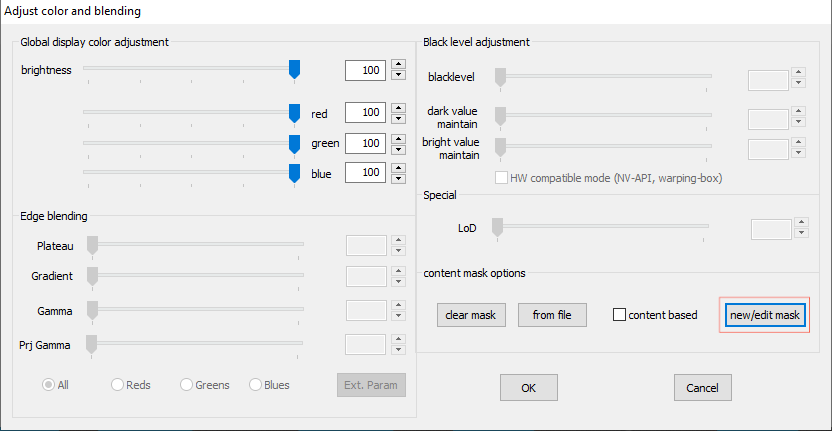
Task: Increase blue value with up arrow
Action: pos(398,167)
